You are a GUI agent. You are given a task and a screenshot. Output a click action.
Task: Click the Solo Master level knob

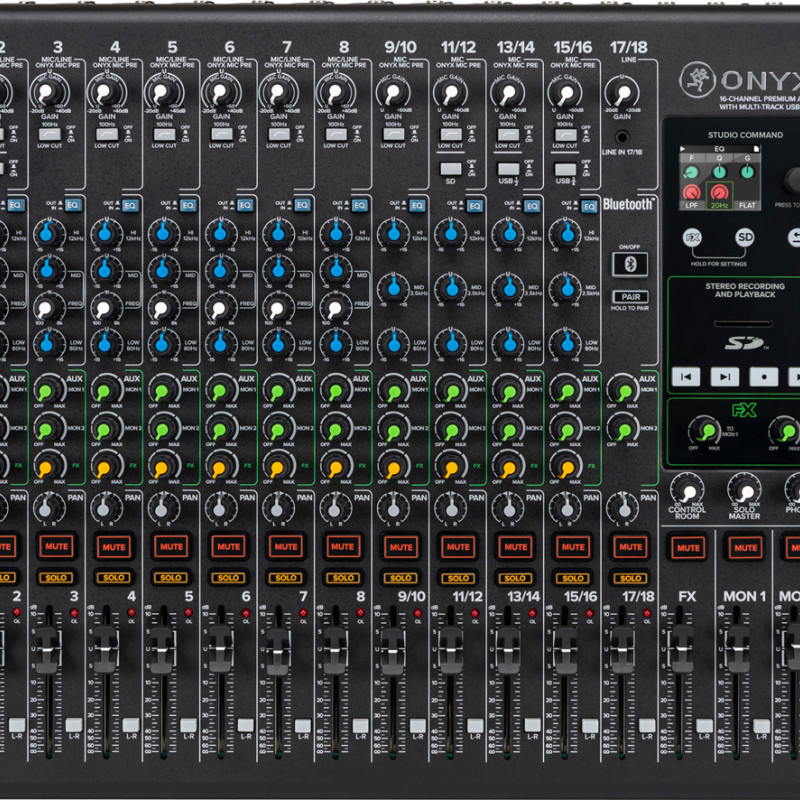[744, 490]
